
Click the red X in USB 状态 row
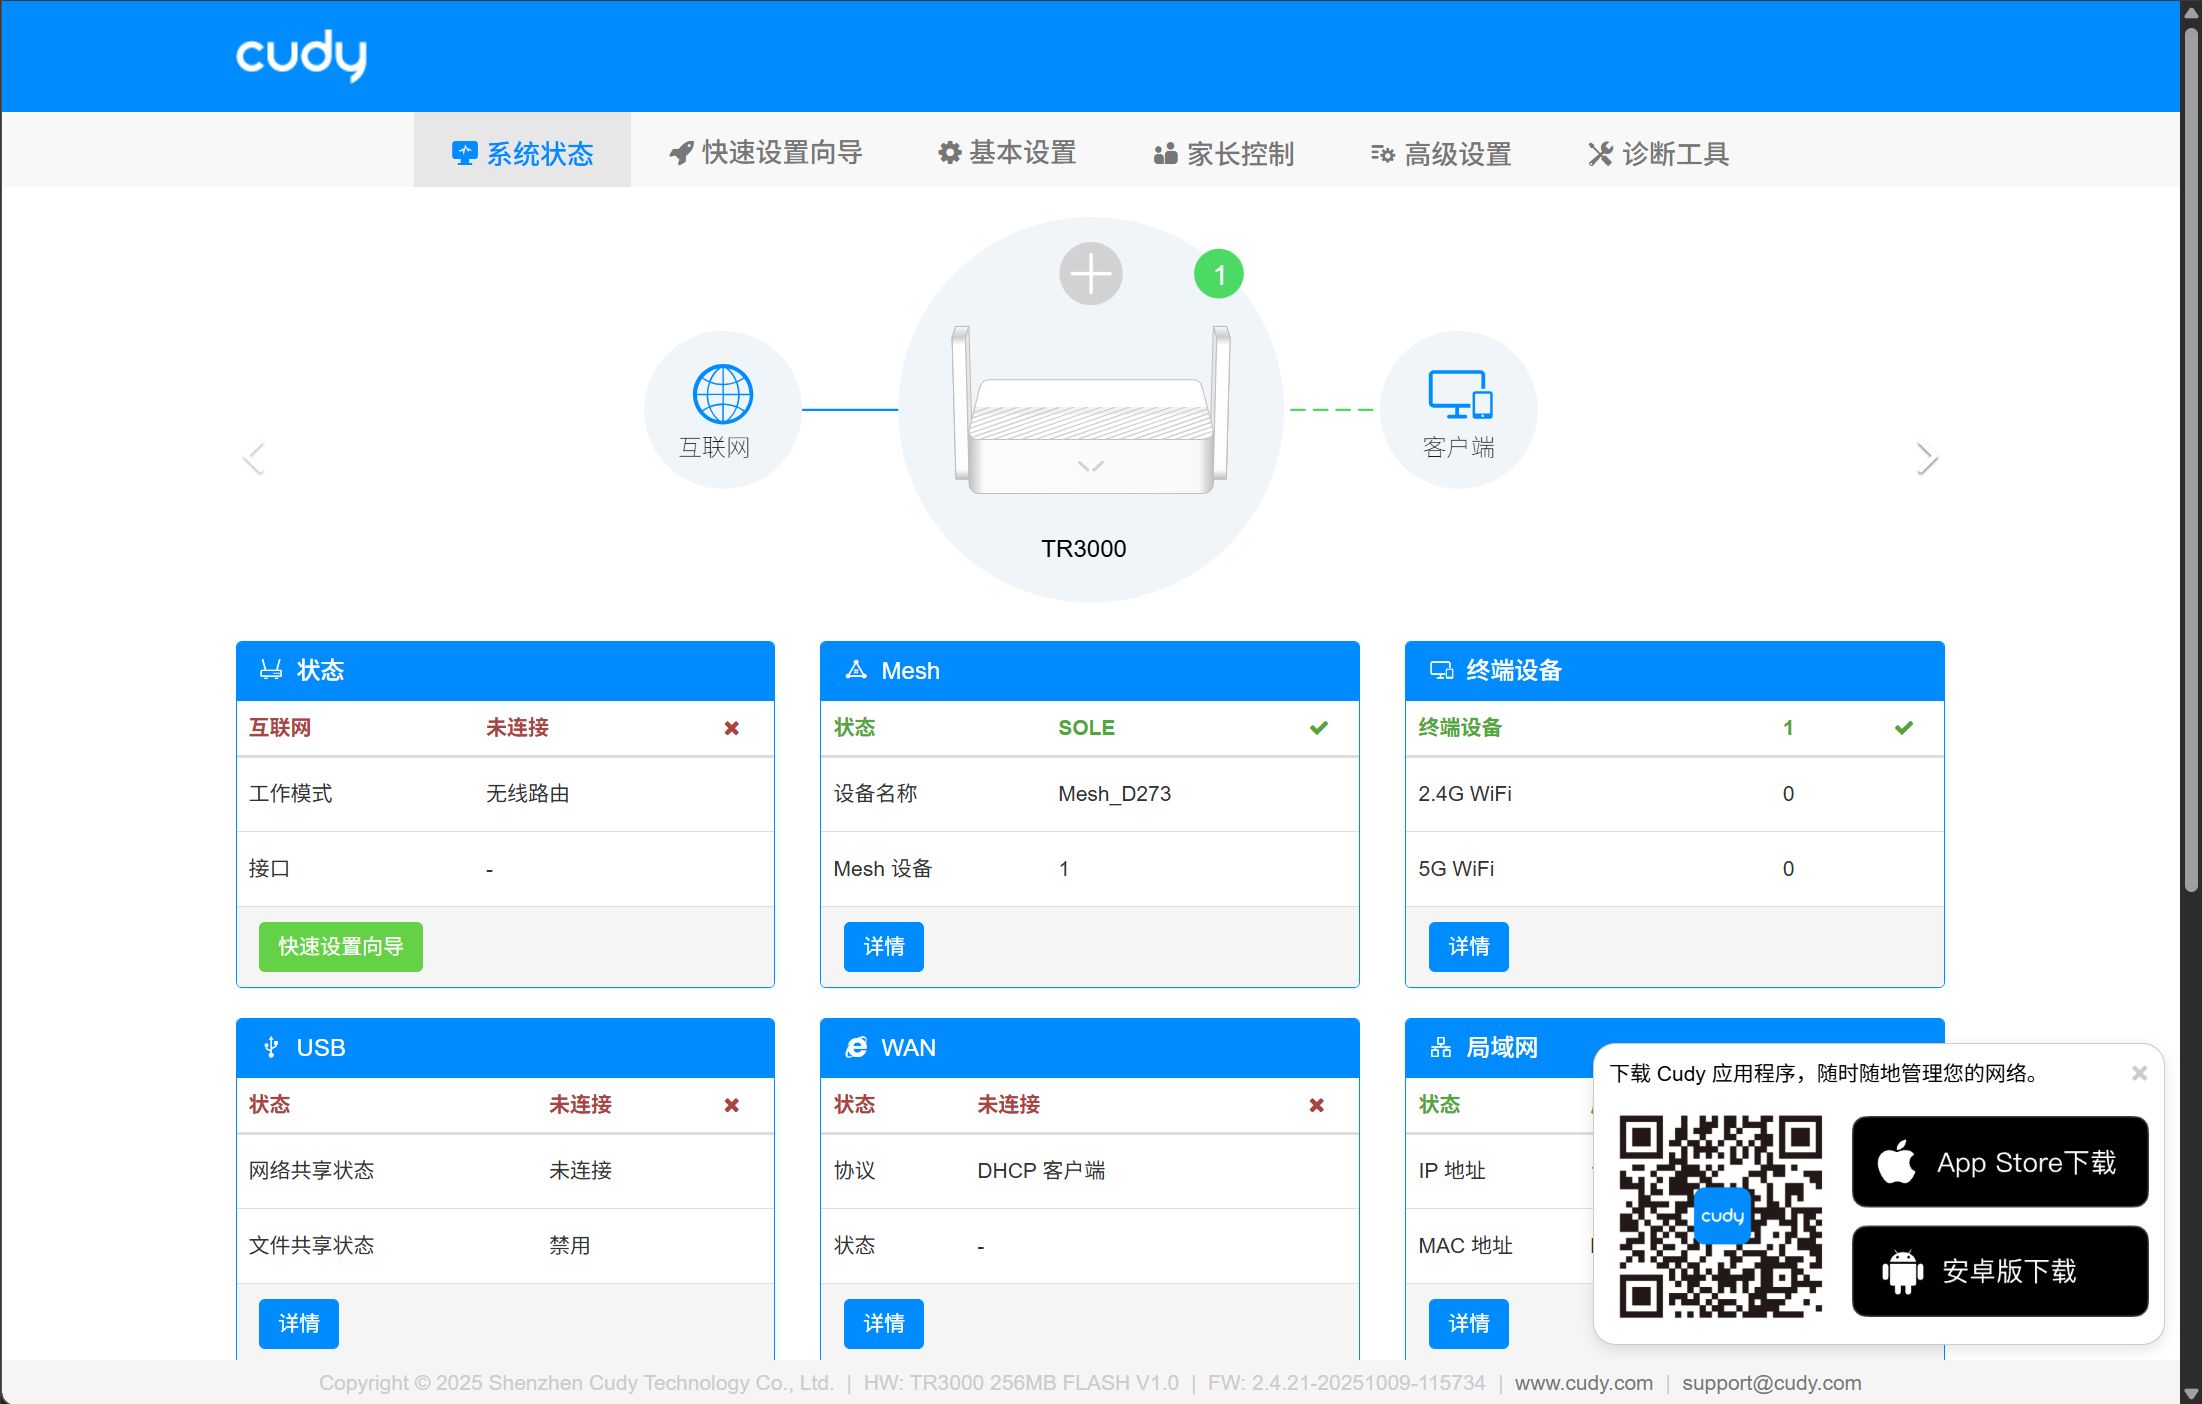(x=732, y=1105)
